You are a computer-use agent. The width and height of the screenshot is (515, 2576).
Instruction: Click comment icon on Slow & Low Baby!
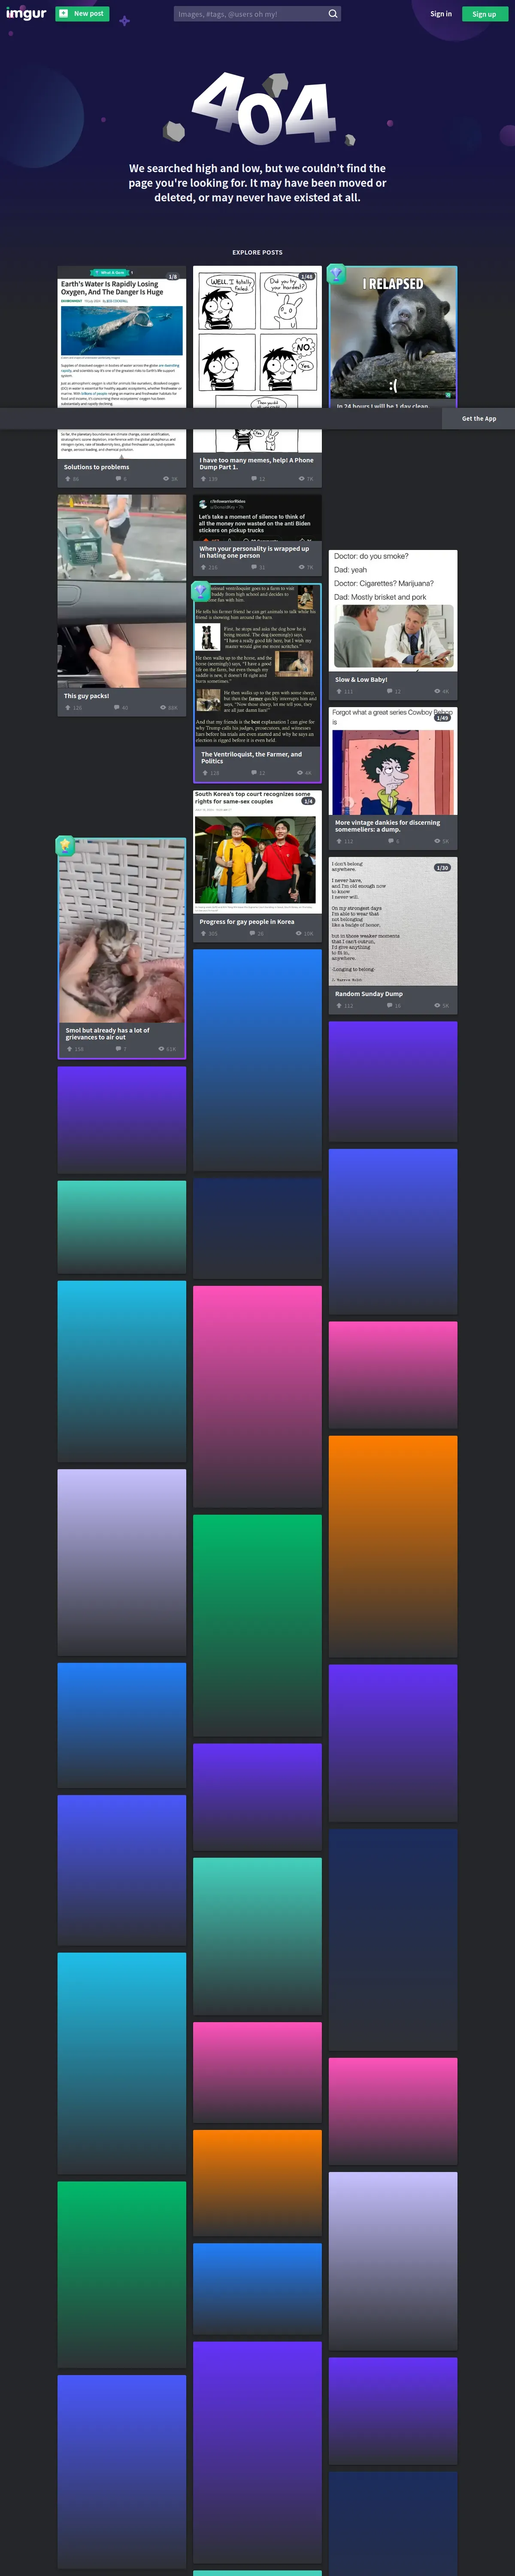(390, 691)
